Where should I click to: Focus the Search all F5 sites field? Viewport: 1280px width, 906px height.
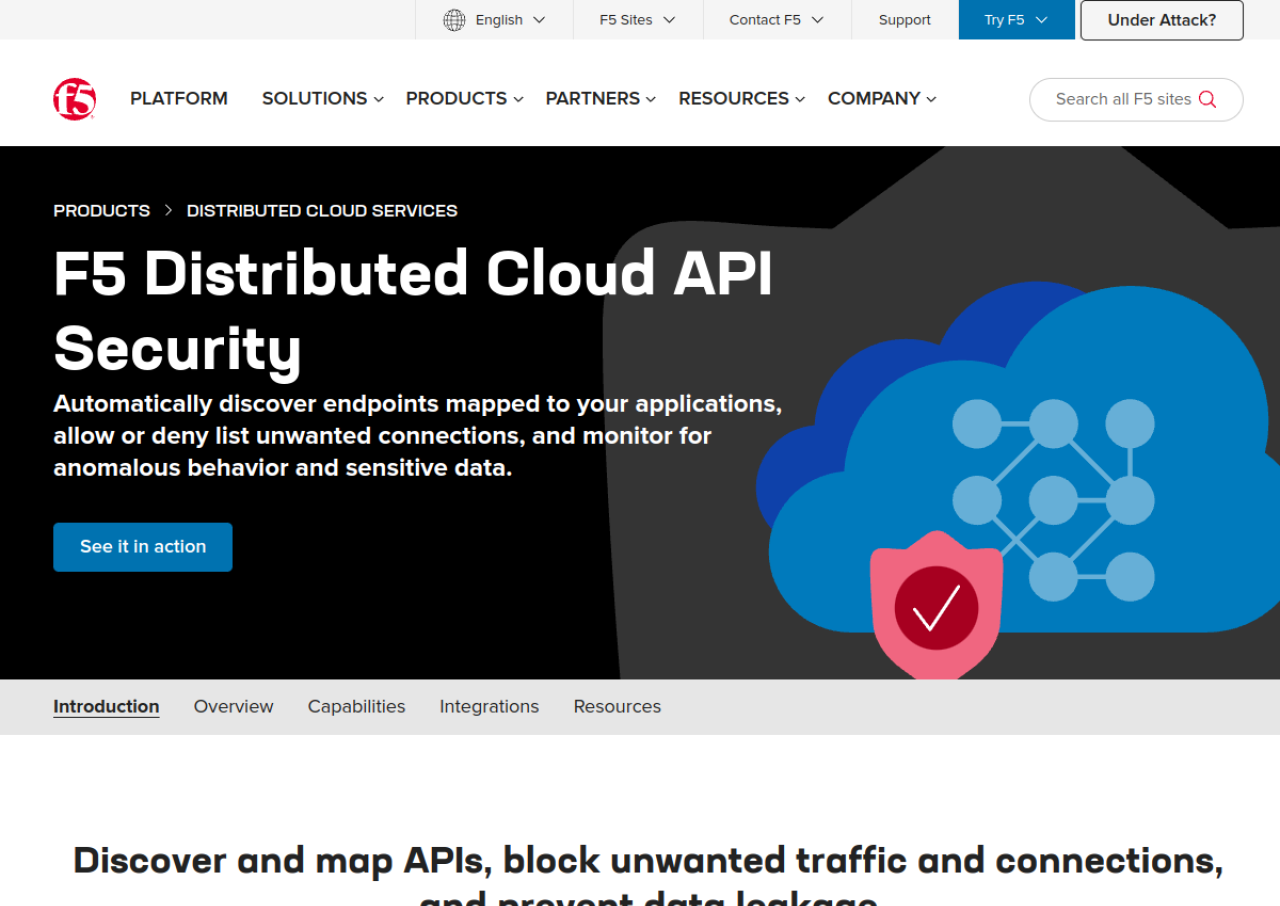(1136, 99)
